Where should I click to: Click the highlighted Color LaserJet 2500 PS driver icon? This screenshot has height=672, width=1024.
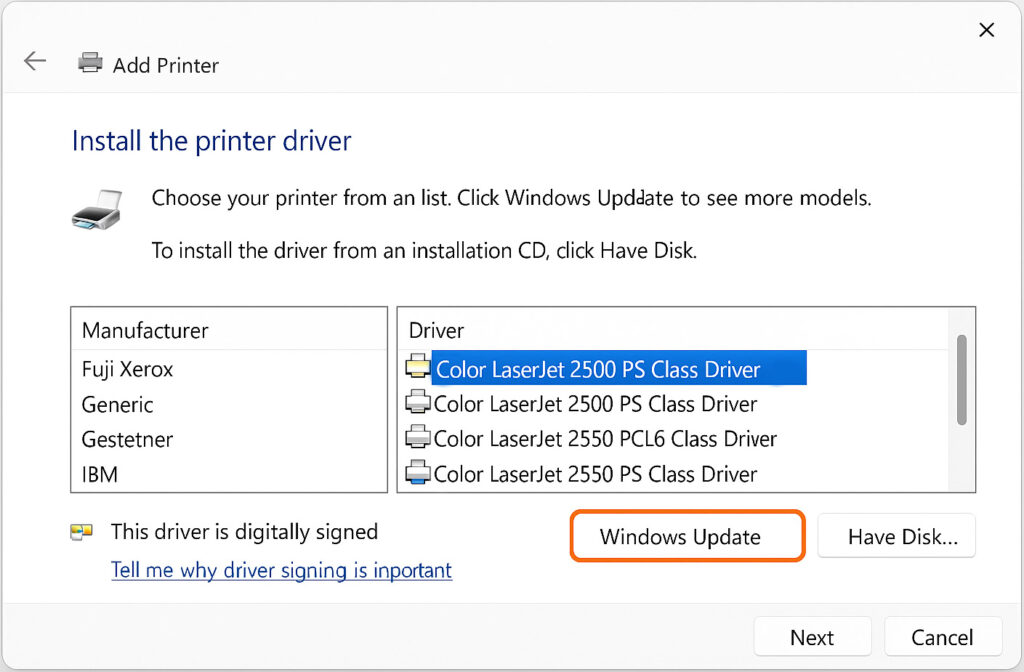click(417, 368)
